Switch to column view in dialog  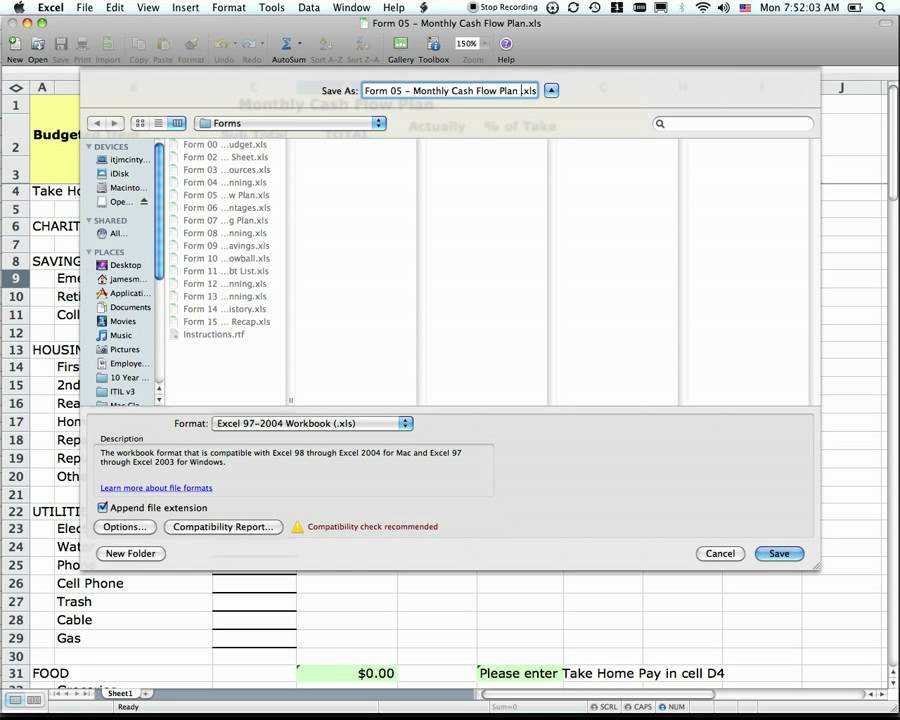177,123
